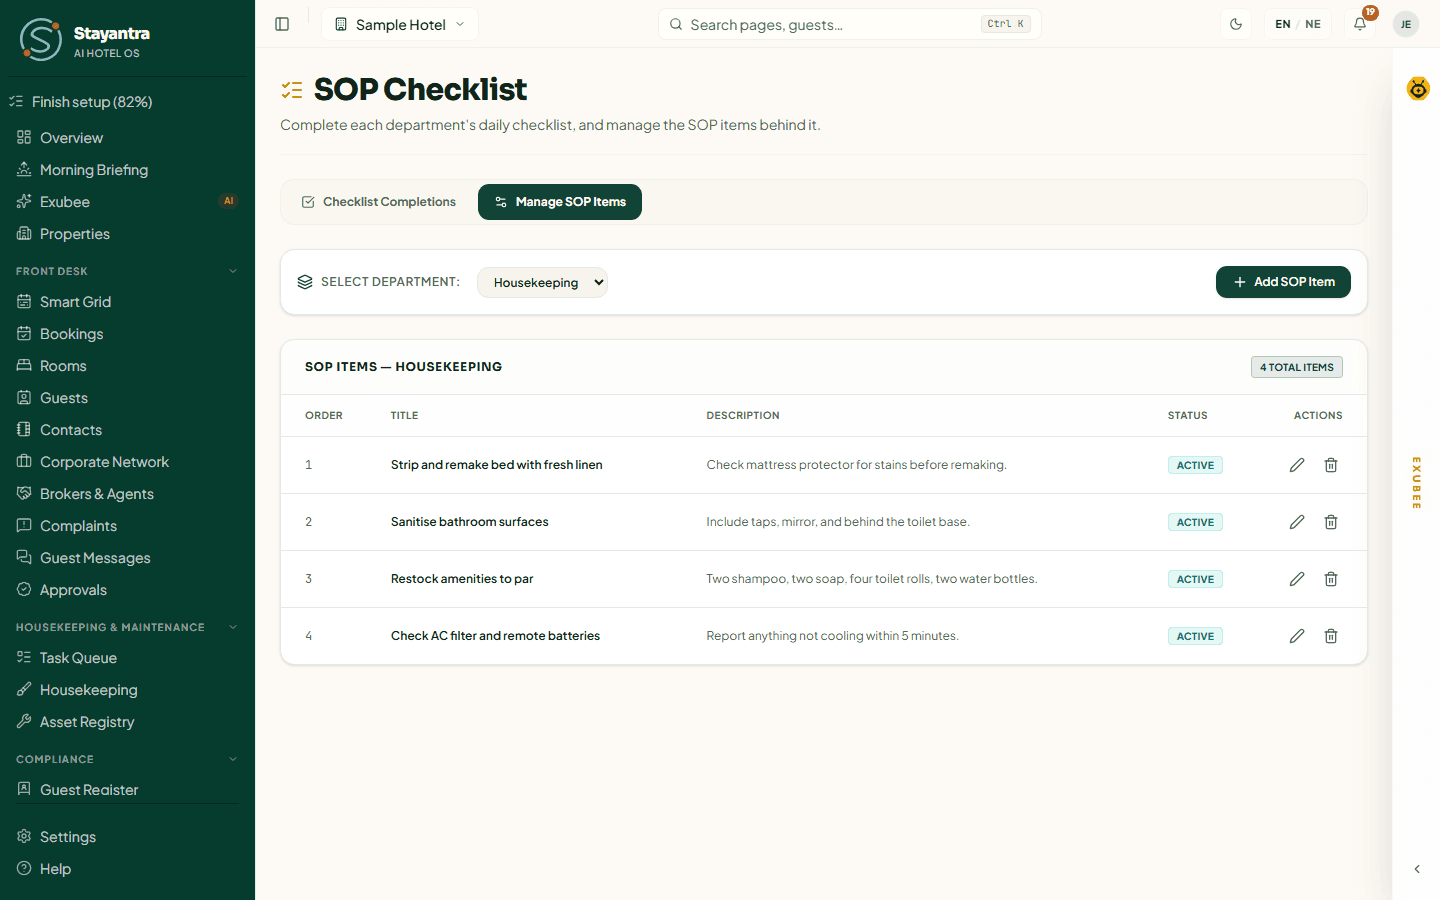Focus the search pages, guests field

click(850, 24)
